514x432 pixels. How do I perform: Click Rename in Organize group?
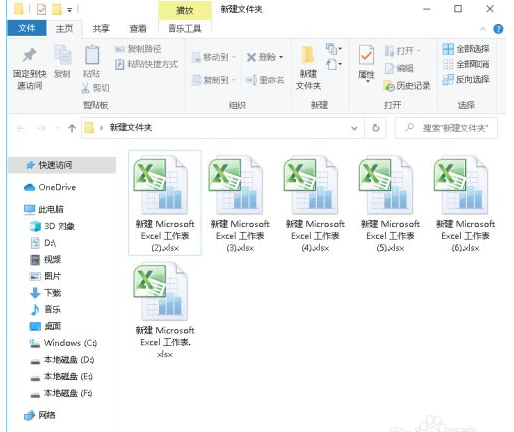265,80
